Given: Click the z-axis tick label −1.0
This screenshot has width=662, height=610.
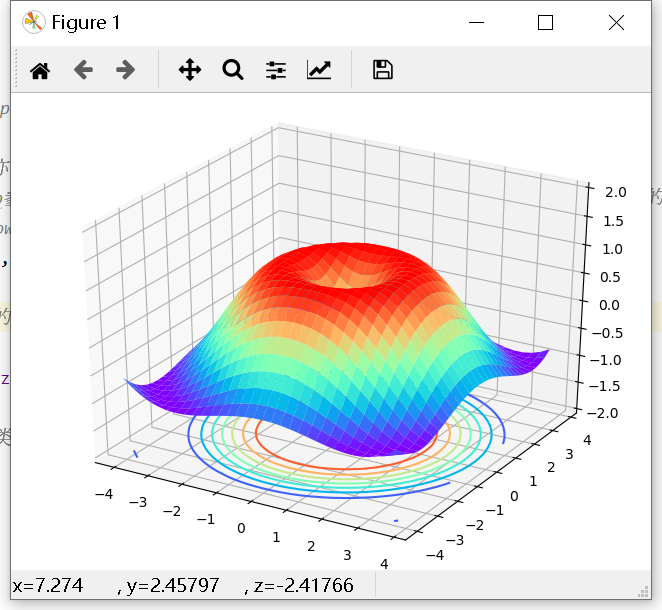Looking at the screenshot, I should pyautogui.click(x=606, y=360).
